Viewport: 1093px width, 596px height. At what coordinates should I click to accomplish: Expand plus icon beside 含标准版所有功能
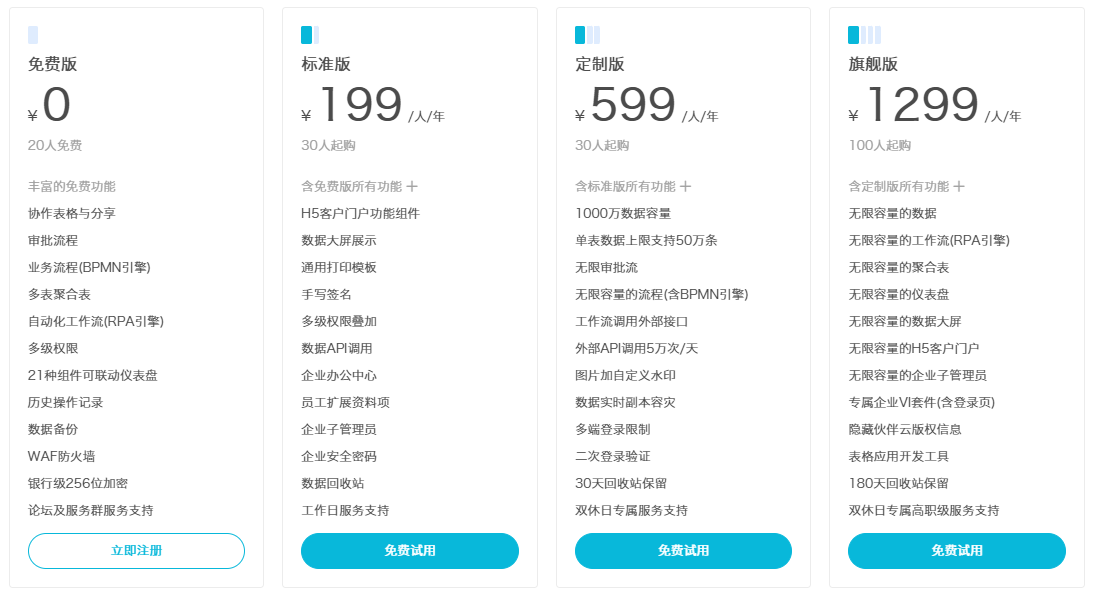coord(685,186)
